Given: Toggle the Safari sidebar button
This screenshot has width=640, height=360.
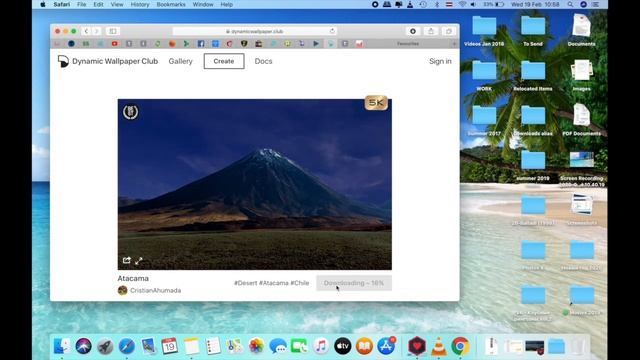Looking at the screenshot, I should [113, 31].
